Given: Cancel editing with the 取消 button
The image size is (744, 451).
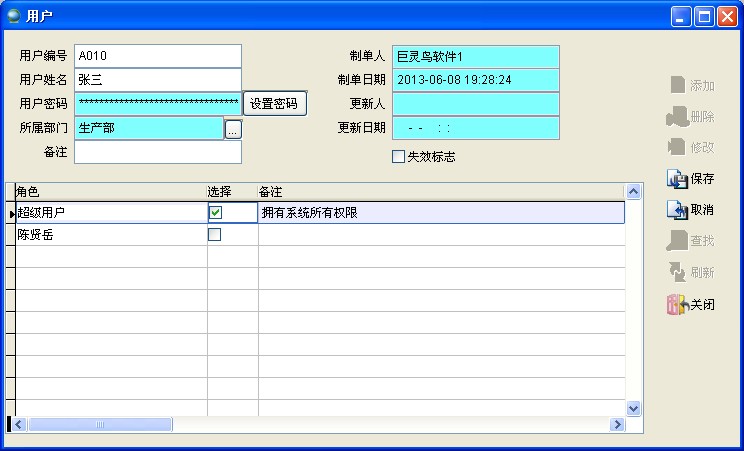Looking at the screenshot, I should [691, 210].
